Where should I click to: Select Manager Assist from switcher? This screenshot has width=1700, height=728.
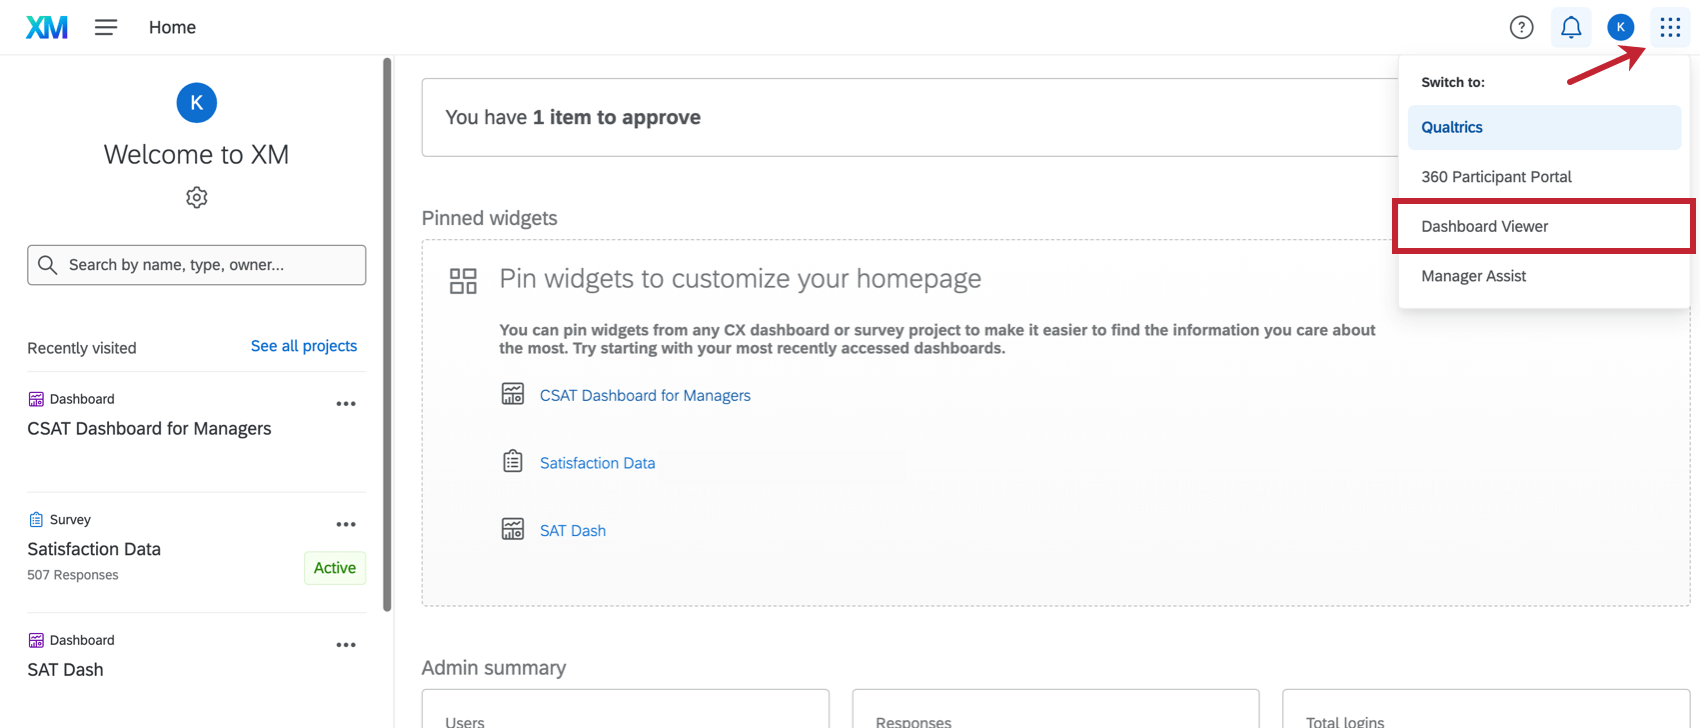click(1473, 276)
